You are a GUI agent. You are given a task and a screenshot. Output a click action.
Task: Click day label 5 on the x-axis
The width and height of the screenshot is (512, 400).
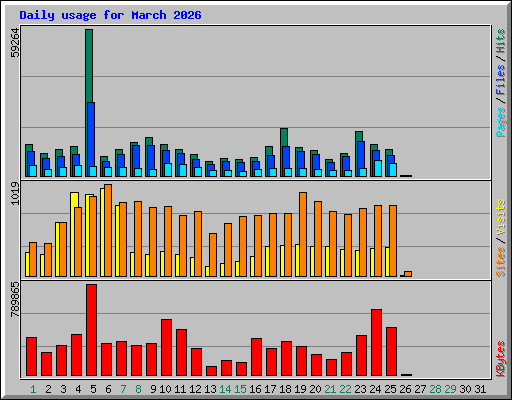click(93, 389)
